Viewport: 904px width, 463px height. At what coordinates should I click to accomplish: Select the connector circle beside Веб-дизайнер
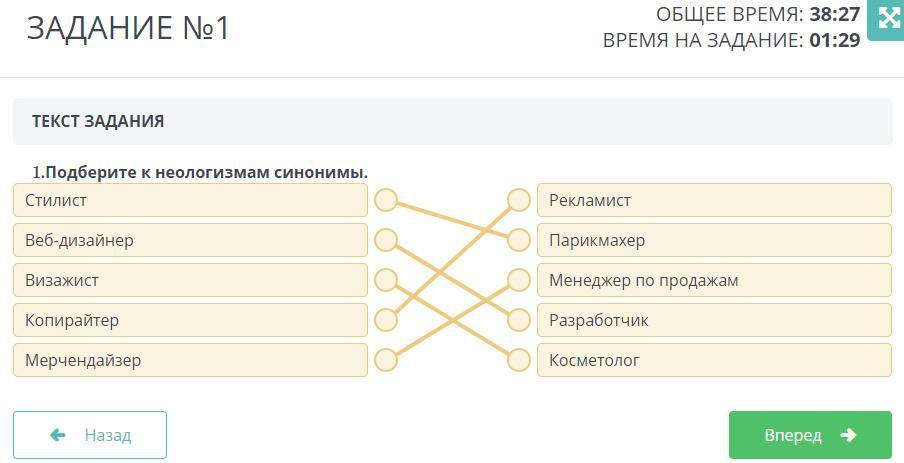click(x=386, y=240)
